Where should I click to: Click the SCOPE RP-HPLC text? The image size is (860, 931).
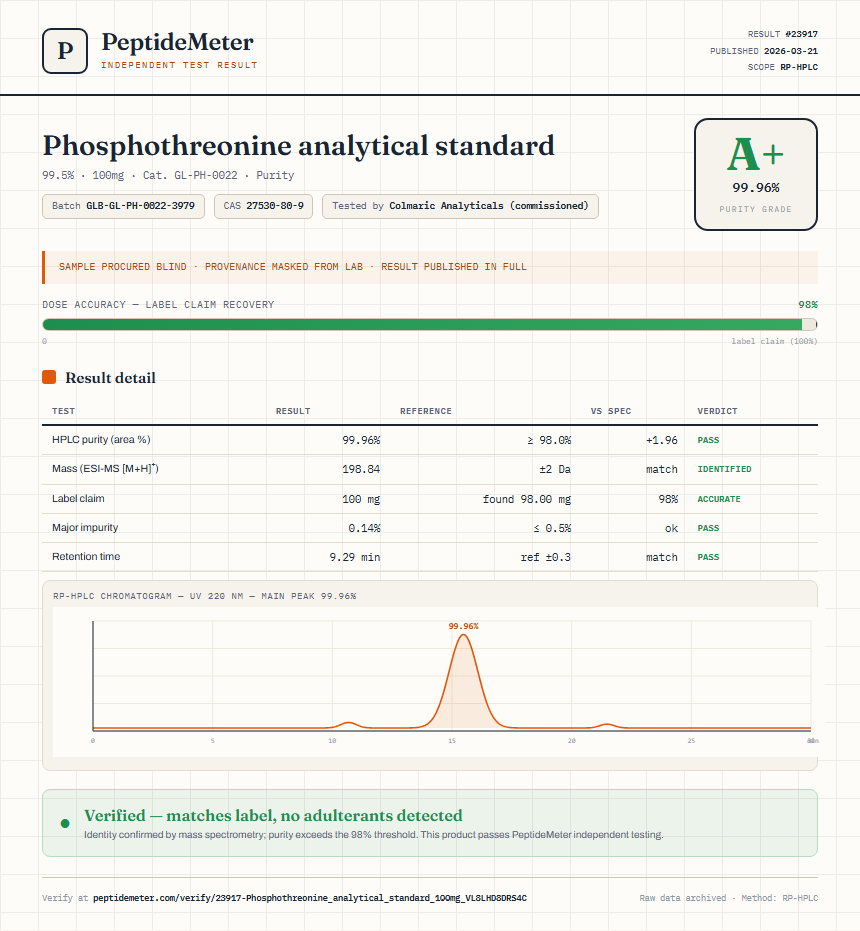tap(782, 67)
